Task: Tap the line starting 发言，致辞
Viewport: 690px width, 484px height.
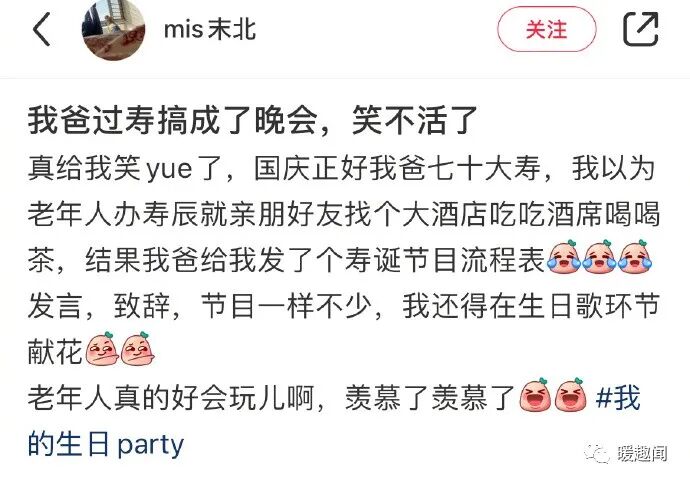Action: point(343,305)
